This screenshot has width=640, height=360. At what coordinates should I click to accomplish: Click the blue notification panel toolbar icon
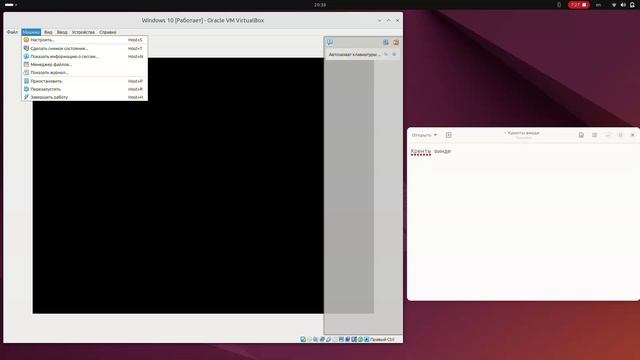pyautogui.click(x=386, y=42)
